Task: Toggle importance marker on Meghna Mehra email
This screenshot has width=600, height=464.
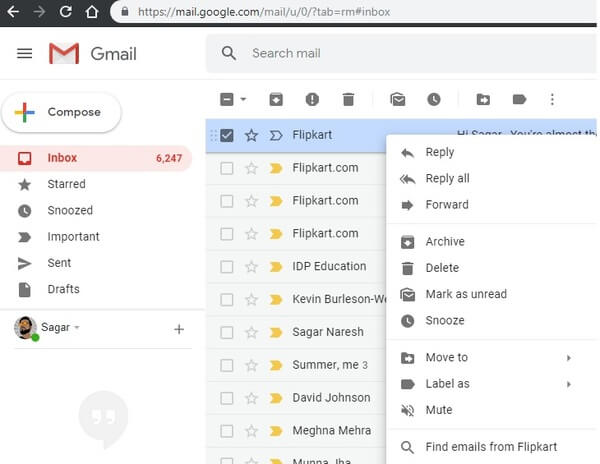Action: click(x=276, y=431)
